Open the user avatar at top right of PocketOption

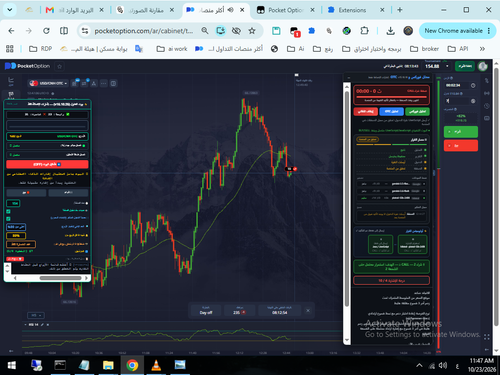pyautogui.click(x=483, y=66)
